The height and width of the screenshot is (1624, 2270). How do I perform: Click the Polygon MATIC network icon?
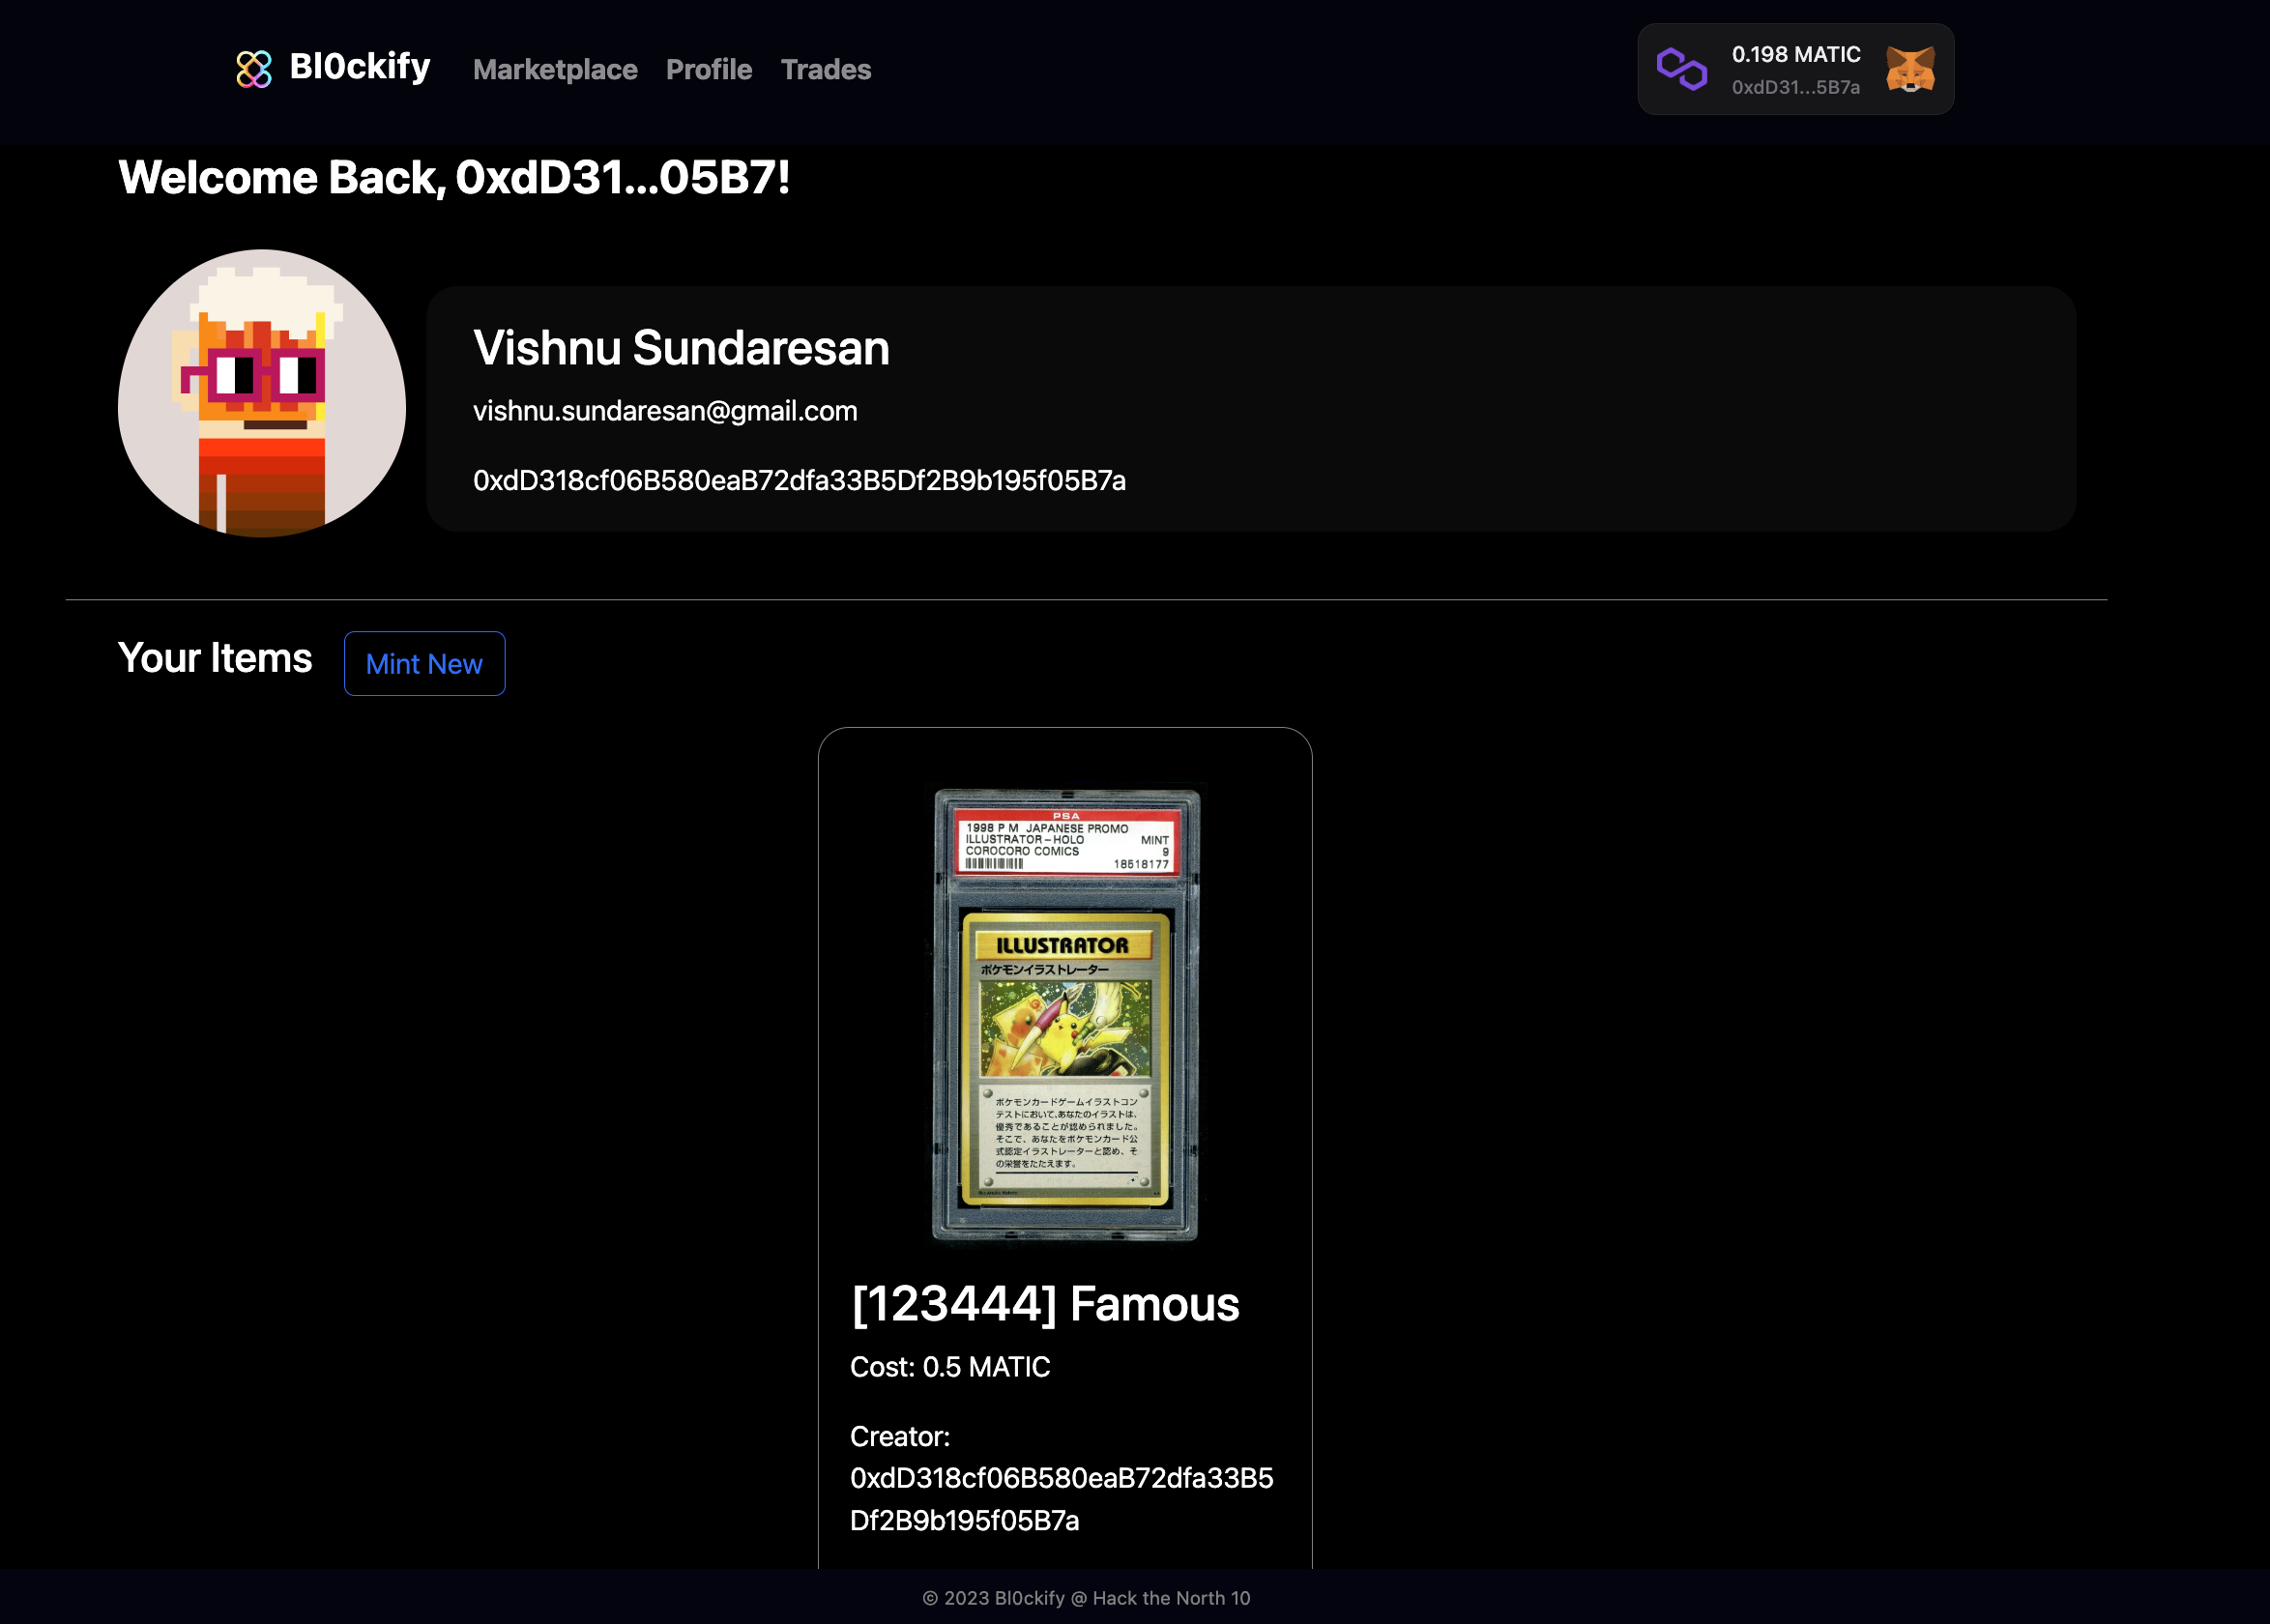tap(1681, 69)
